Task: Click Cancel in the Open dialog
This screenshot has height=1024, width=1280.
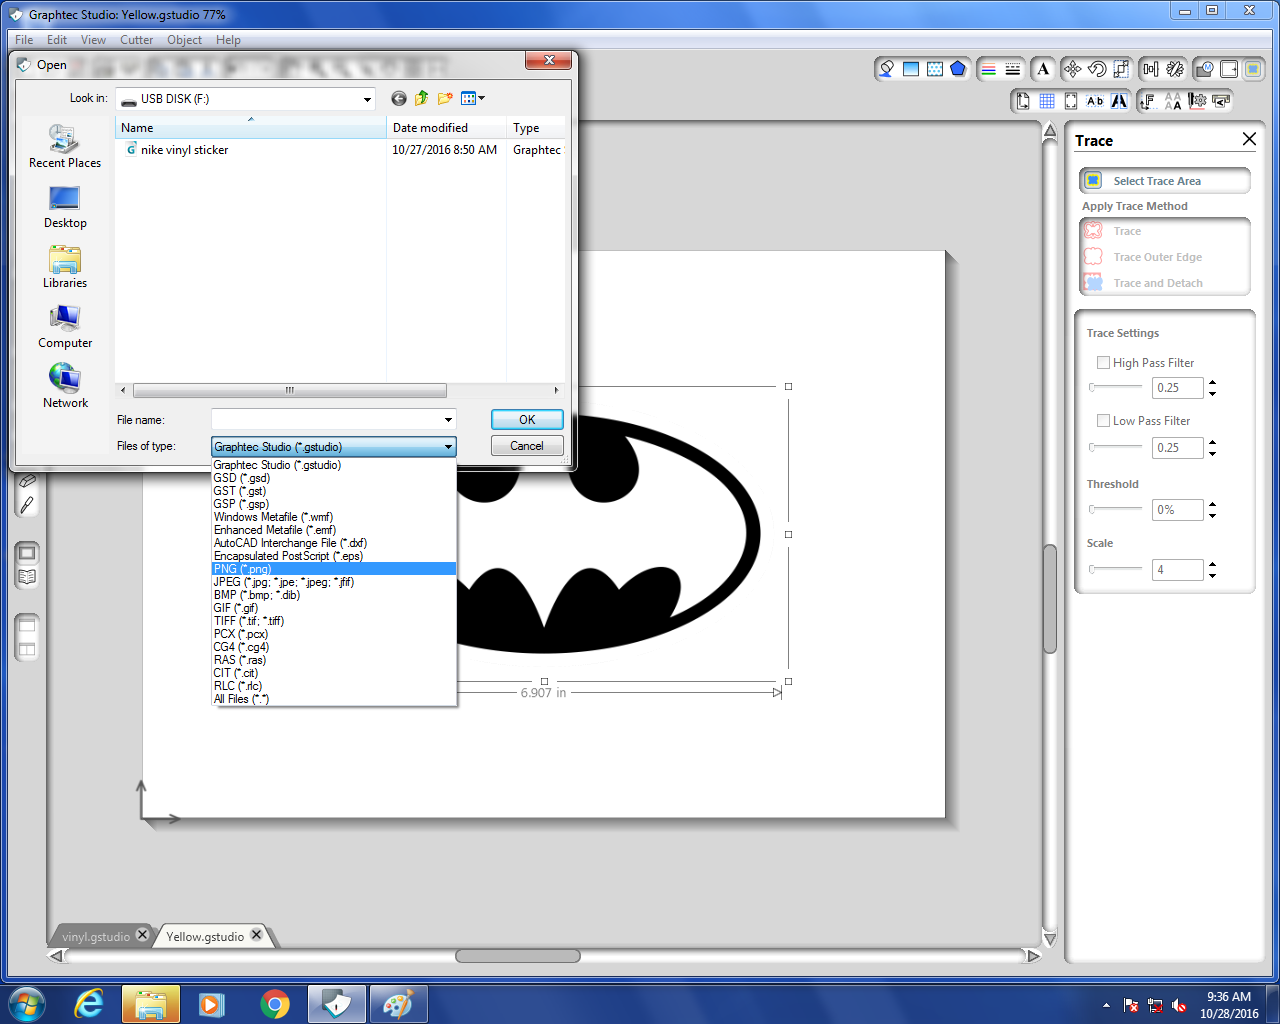Action: click(x=527, y=446)
